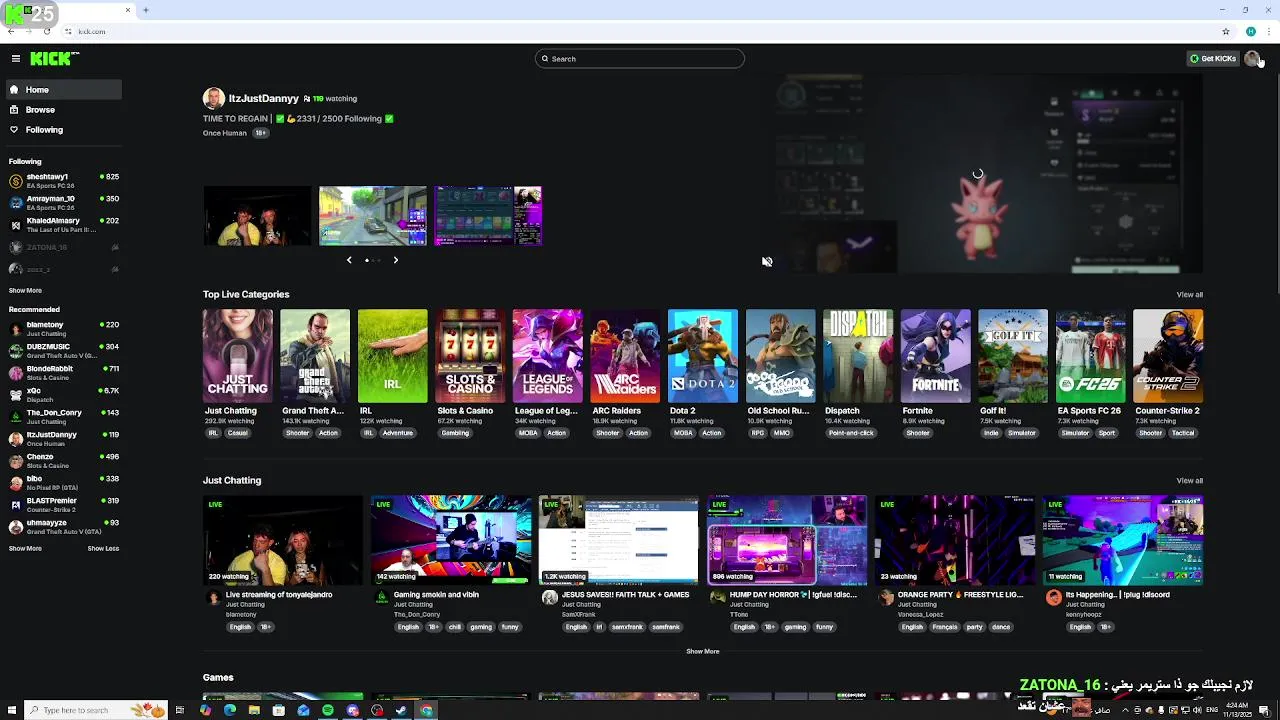Screen dimensions: 1280x720
Task: Open BlondeRabbit recommended channel
Action: 62,373
